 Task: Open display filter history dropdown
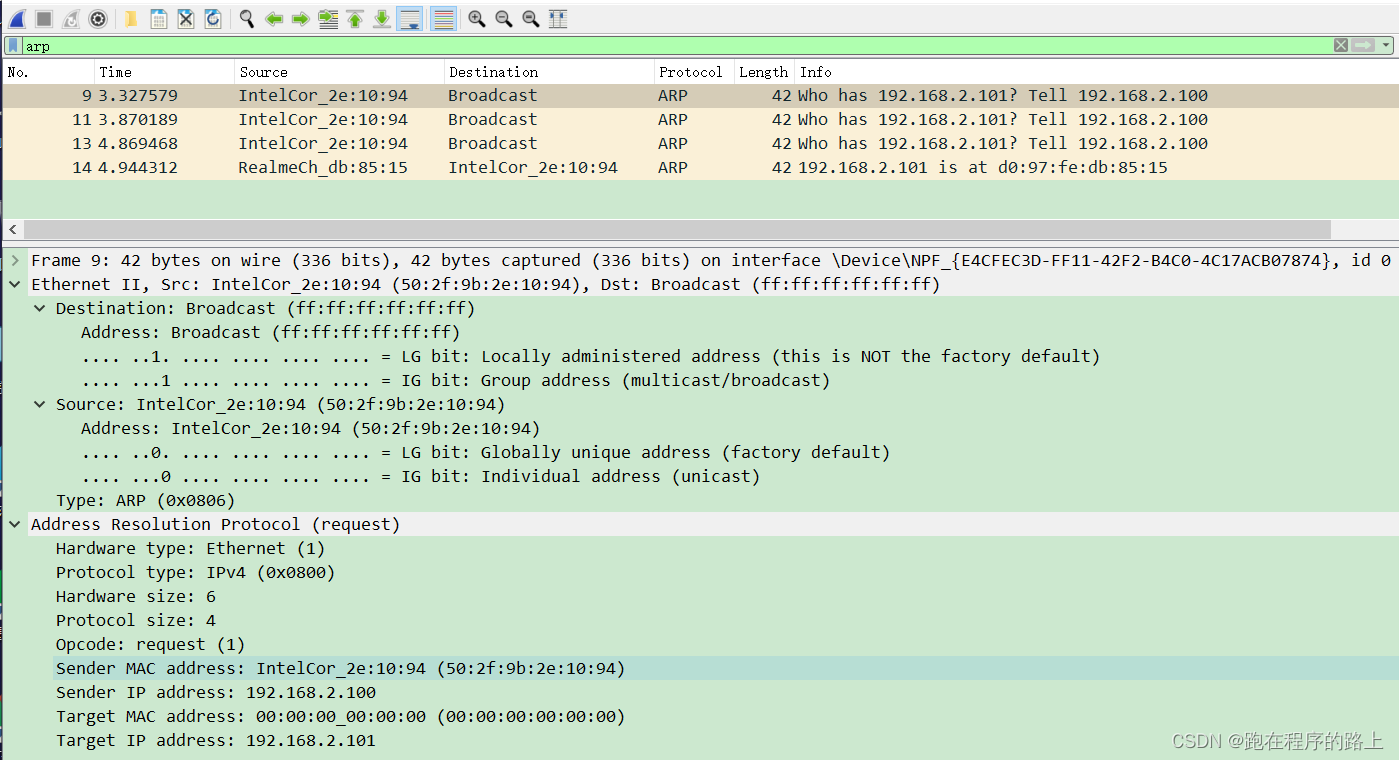point(1386,45)
